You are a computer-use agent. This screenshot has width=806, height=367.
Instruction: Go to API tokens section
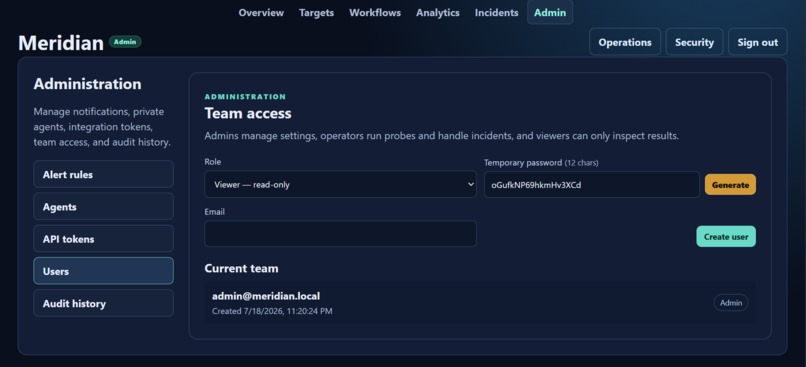(x=103, y=239)
